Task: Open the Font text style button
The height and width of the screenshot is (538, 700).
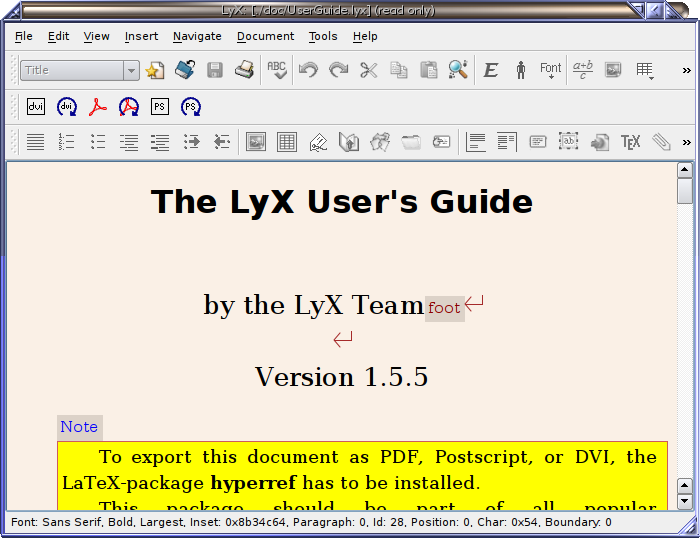Action: pos(550,70)
